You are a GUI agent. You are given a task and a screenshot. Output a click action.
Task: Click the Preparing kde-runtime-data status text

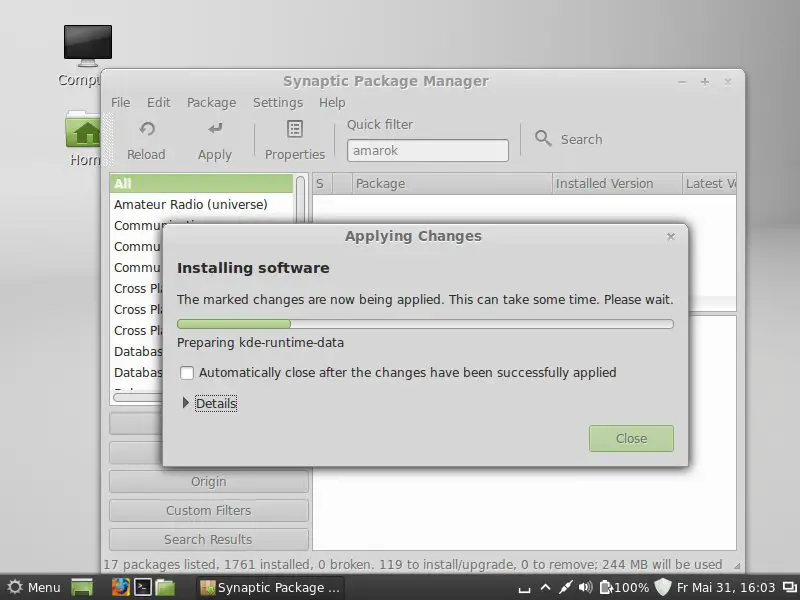[260, 343]
